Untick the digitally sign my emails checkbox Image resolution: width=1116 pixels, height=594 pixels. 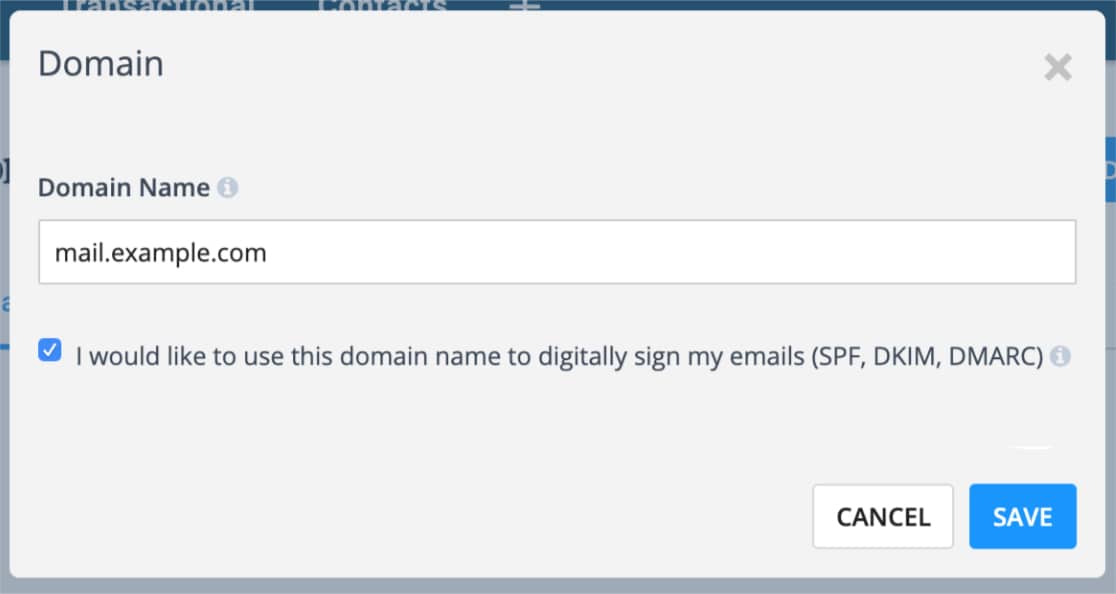point(50,350)
